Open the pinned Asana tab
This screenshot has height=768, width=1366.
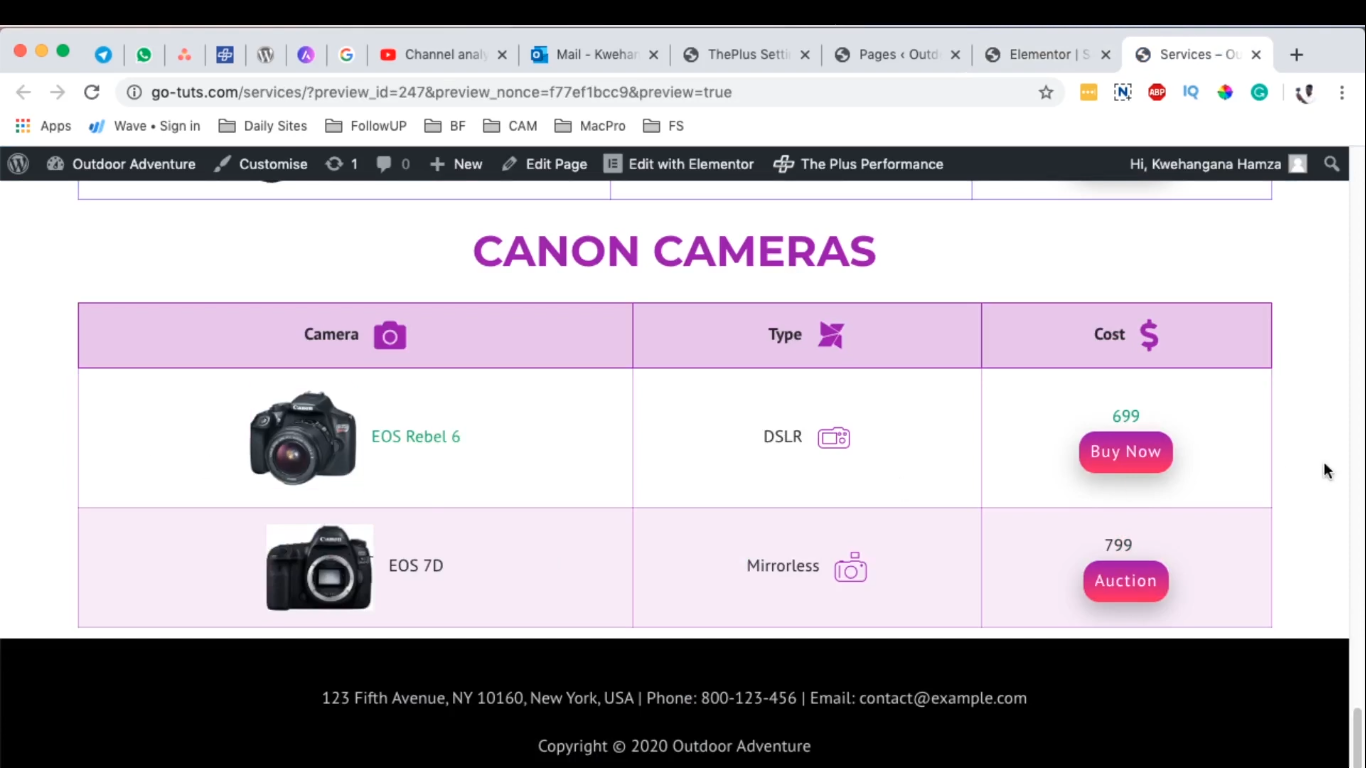[184, 55]
